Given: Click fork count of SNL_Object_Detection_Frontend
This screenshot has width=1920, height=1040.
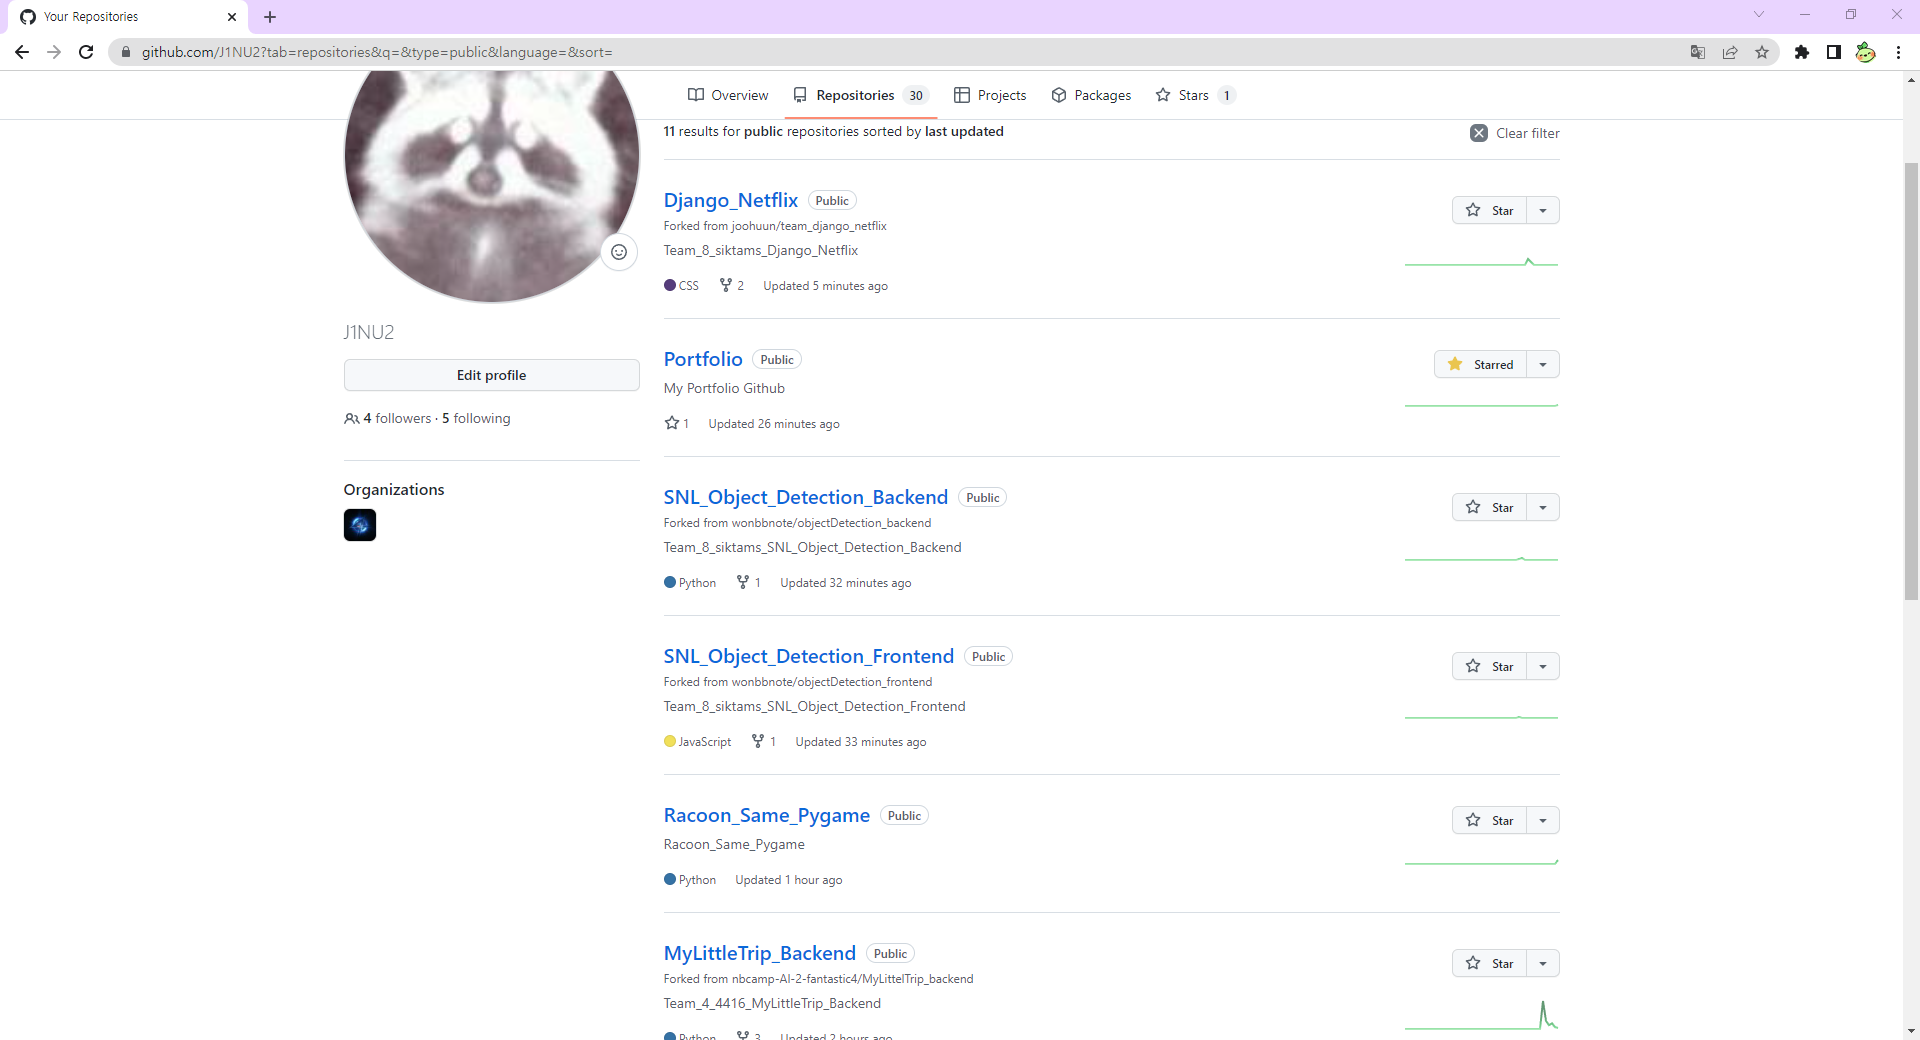Looking at the screenshot, I should coord(764,741).
